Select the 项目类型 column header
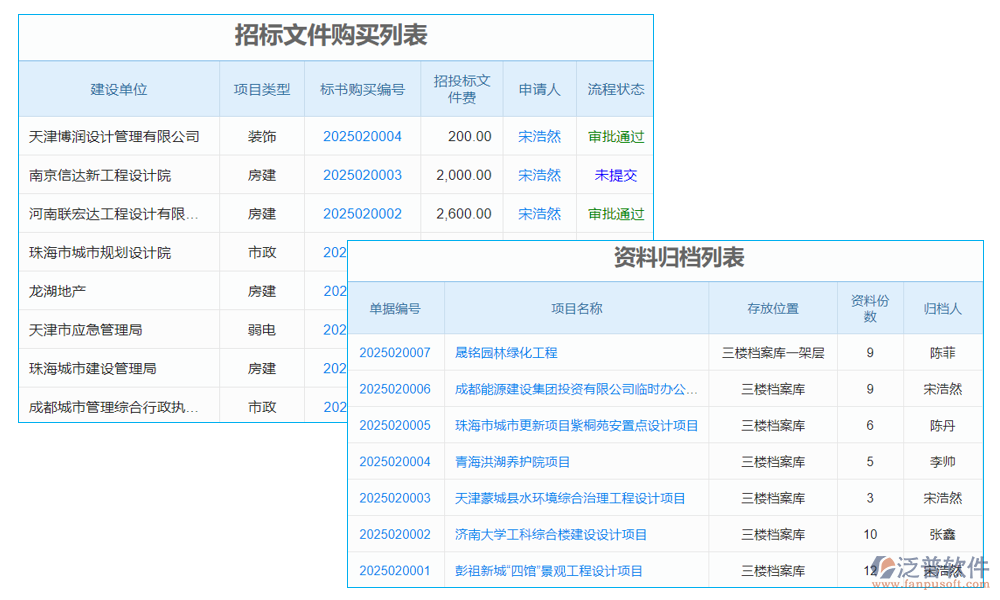 click(x=261, y=89)
